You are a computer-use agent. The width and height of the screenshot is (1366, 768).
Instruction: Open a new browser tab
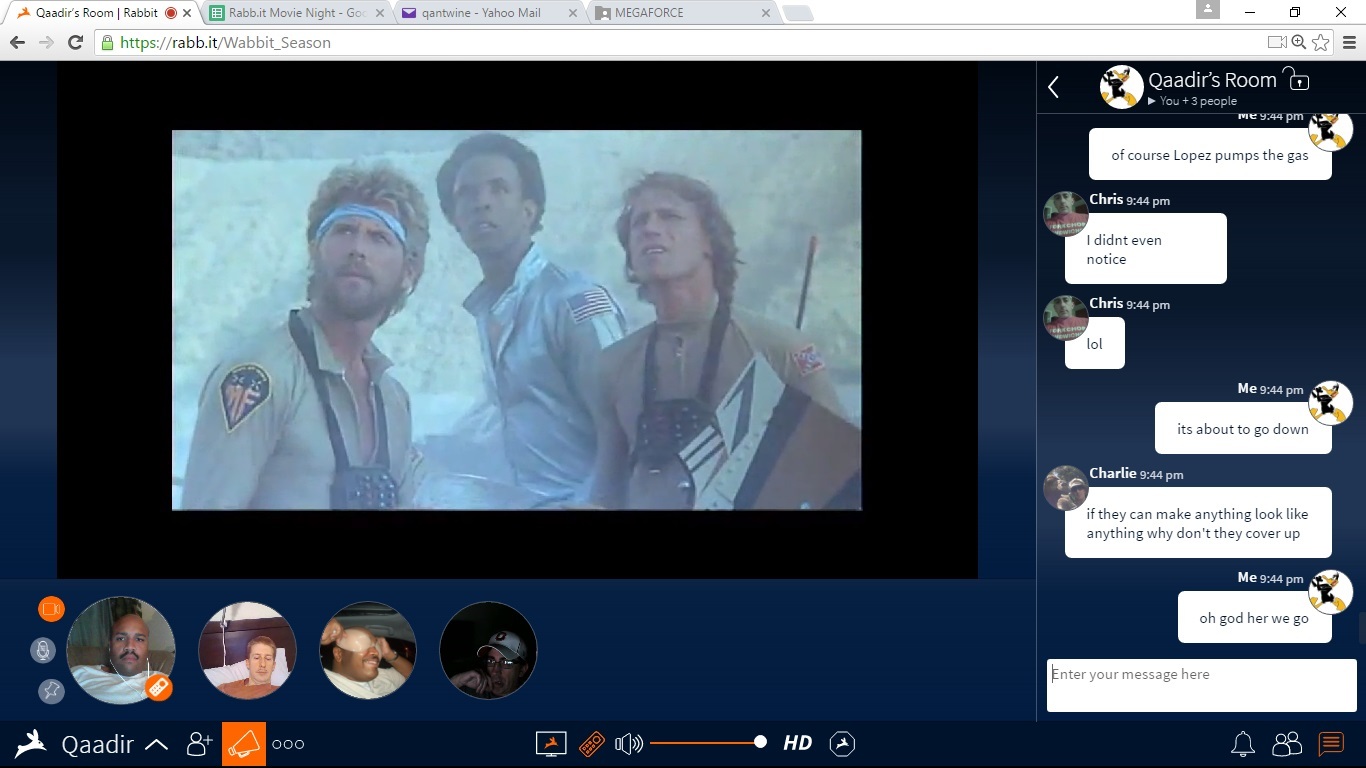(x=797, y=13)
